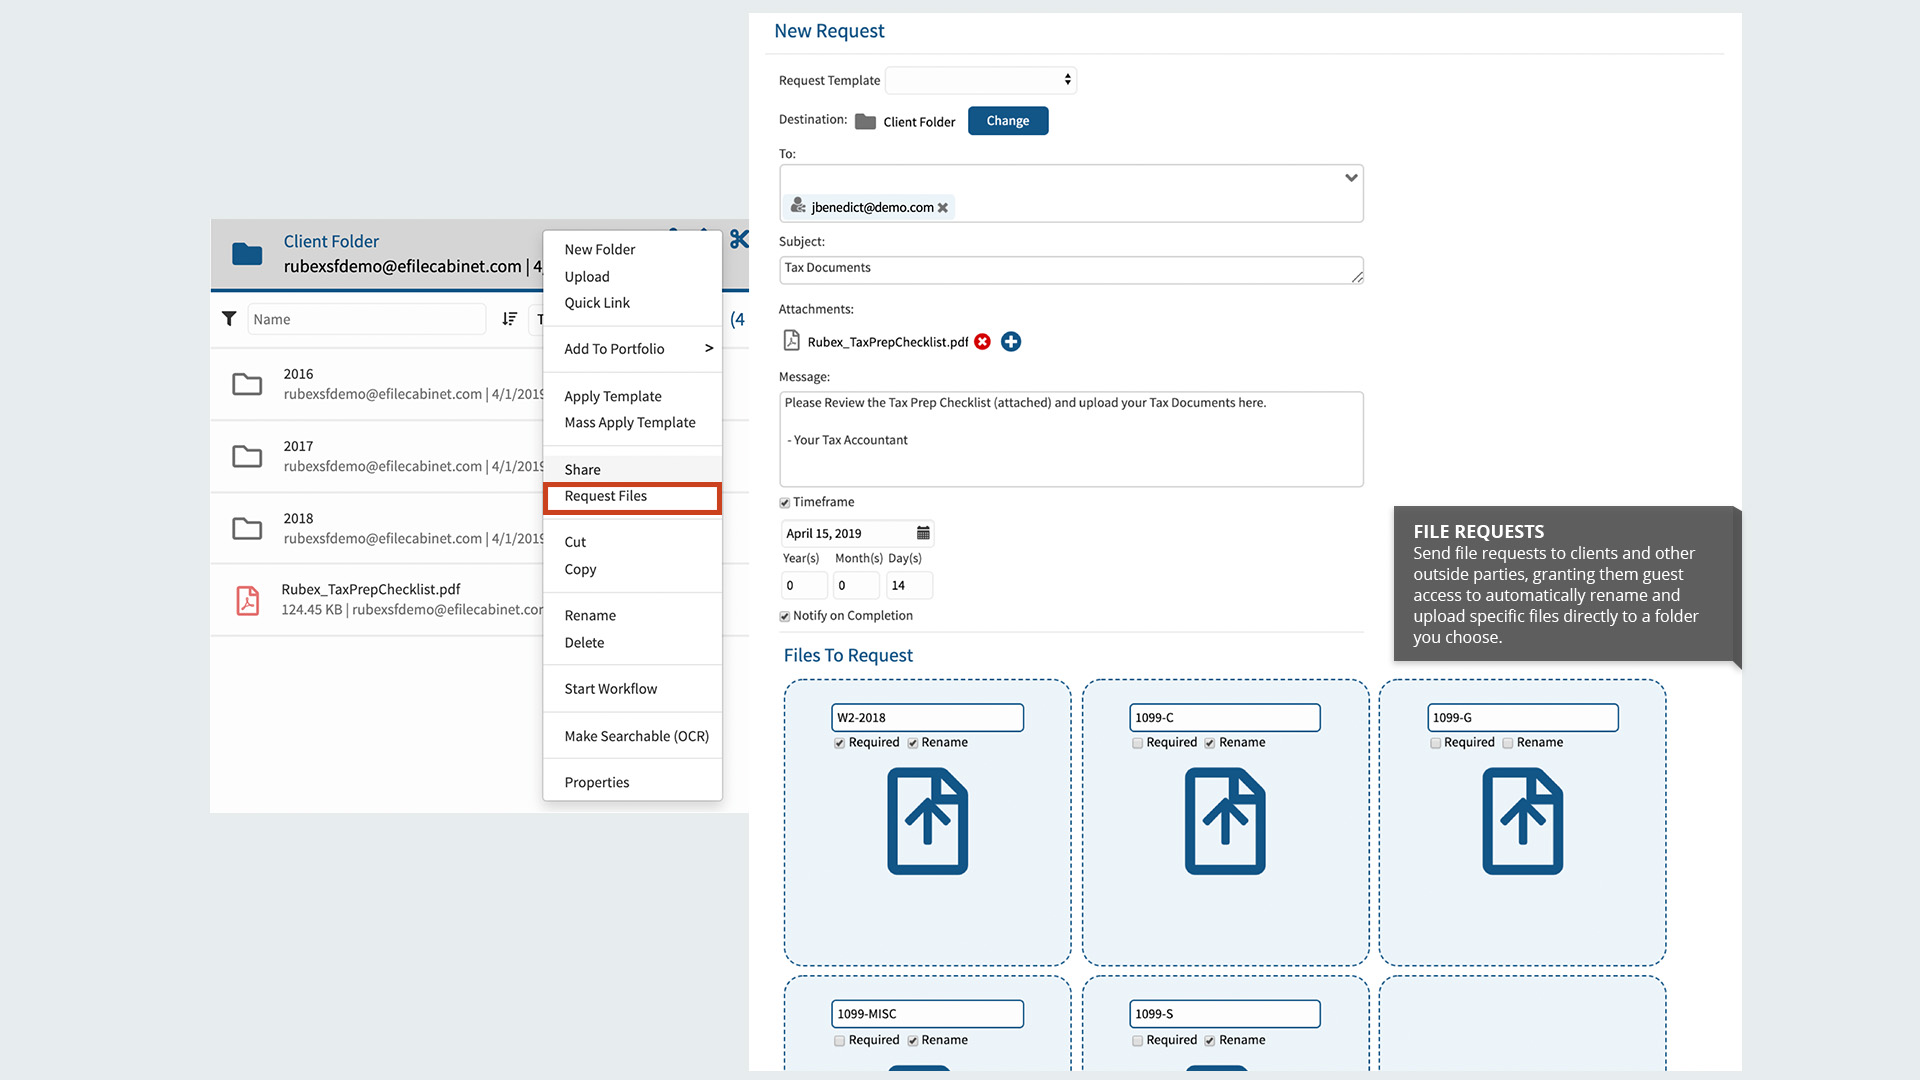Toggle Notify on Completion checkbox

pos(785,616)
